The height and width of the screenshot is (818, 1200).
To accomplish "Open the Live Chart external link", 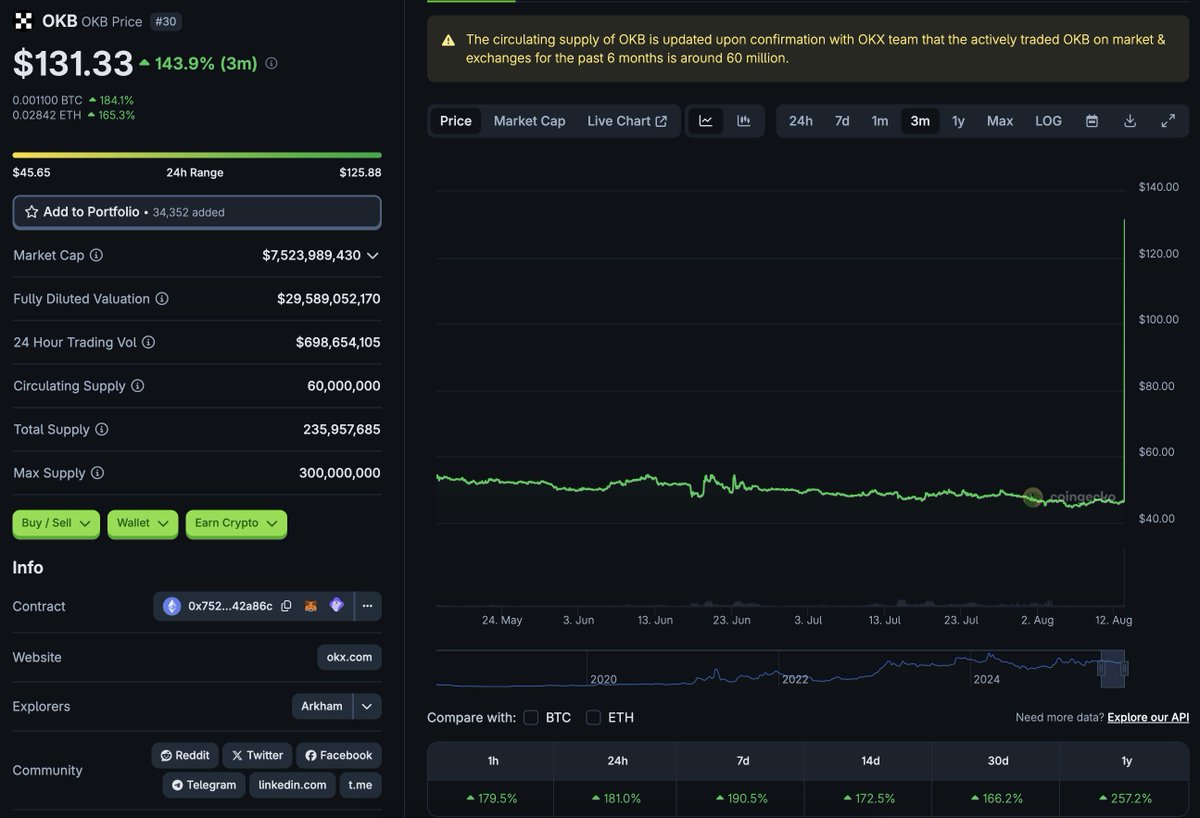I will (627, 121).
